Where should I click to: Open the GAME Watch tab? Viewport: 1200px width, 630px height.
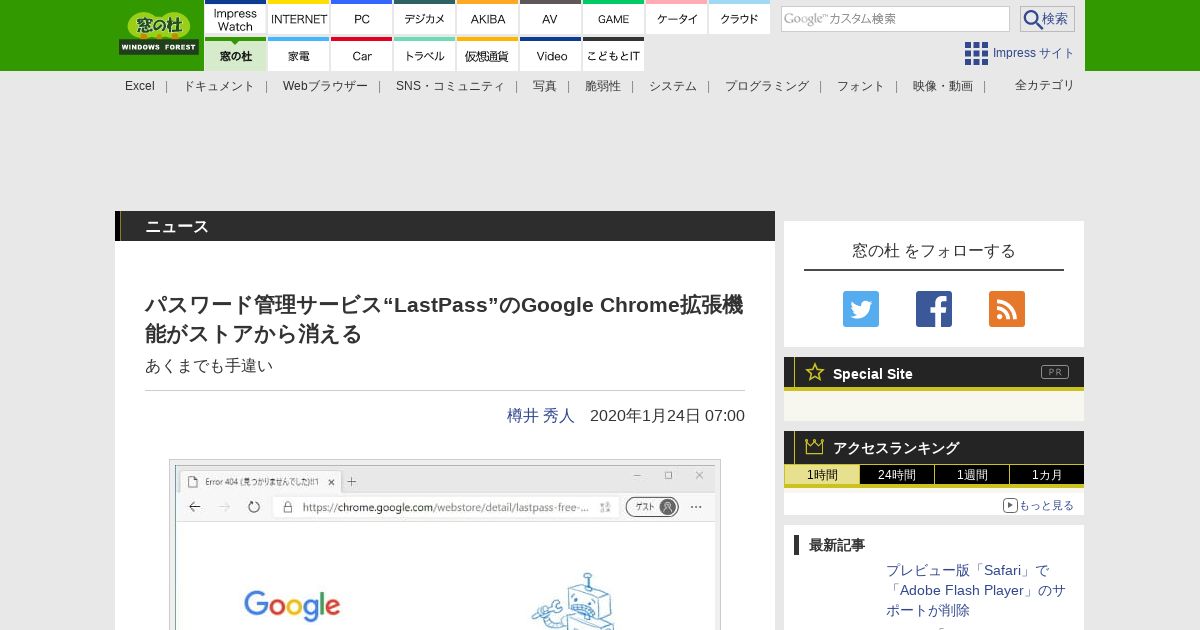(x=613, y=19)
